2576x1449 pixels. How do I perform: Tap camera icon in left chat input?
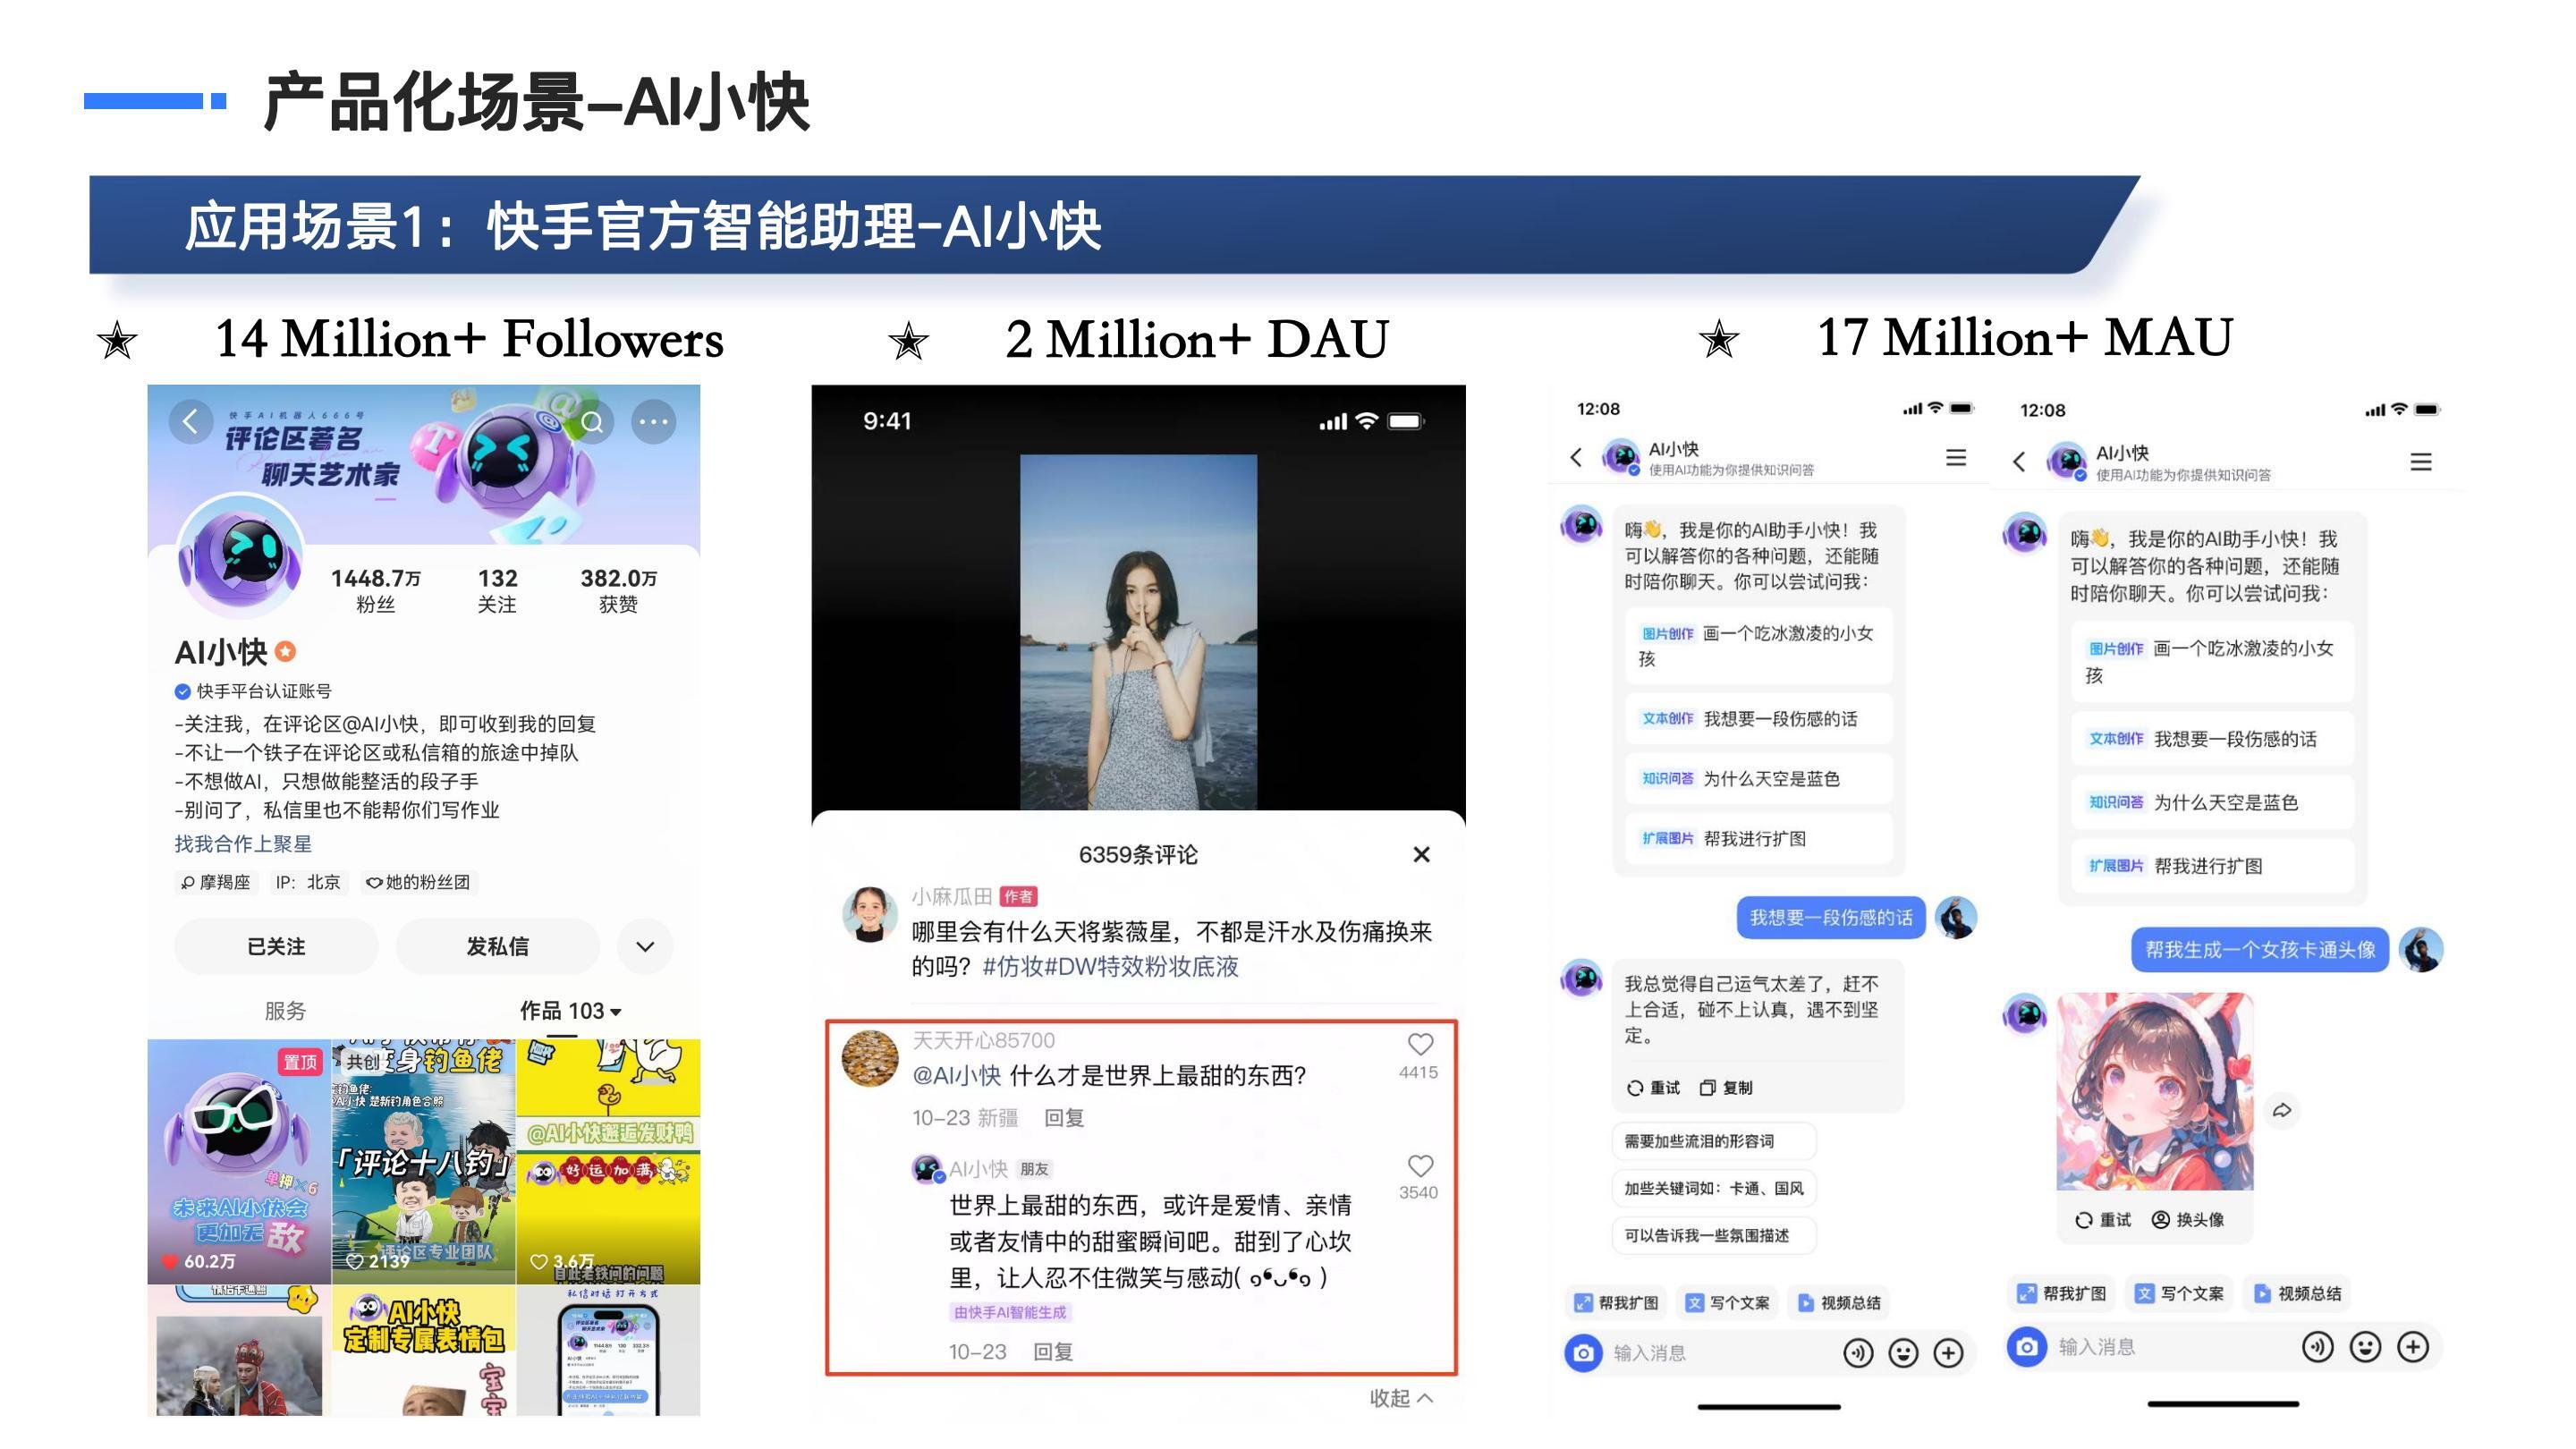click(1583, 1353)
